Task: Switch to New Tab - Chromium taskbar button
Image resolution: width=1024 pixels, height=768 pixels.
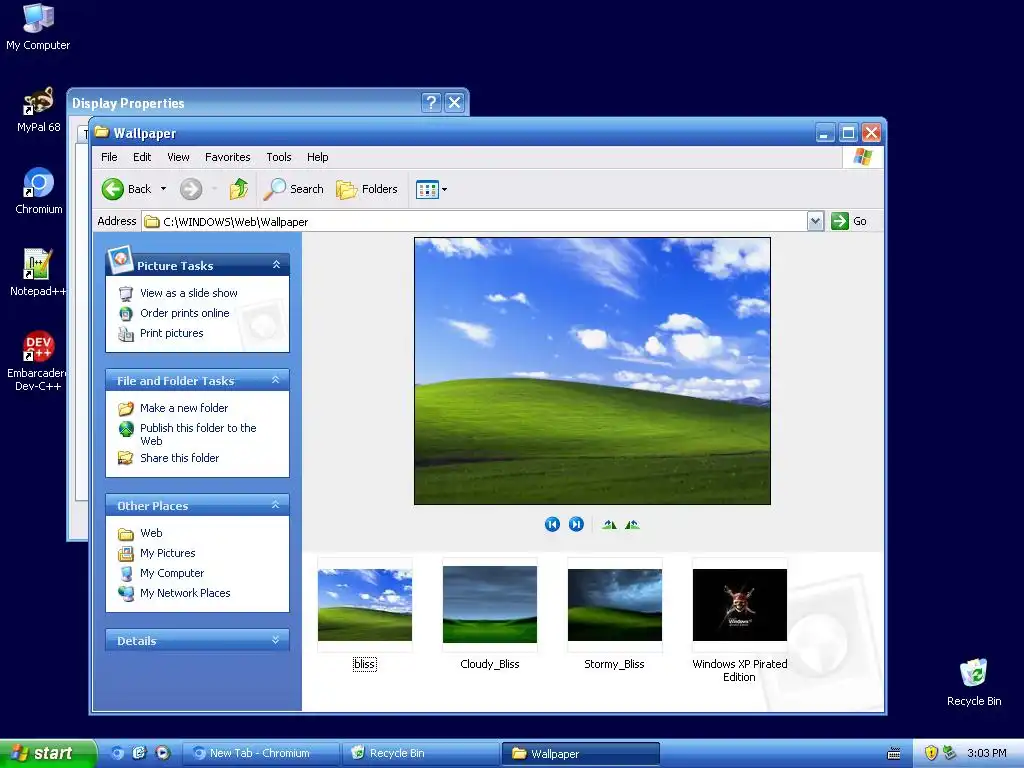Action: (x=261, y=754)
